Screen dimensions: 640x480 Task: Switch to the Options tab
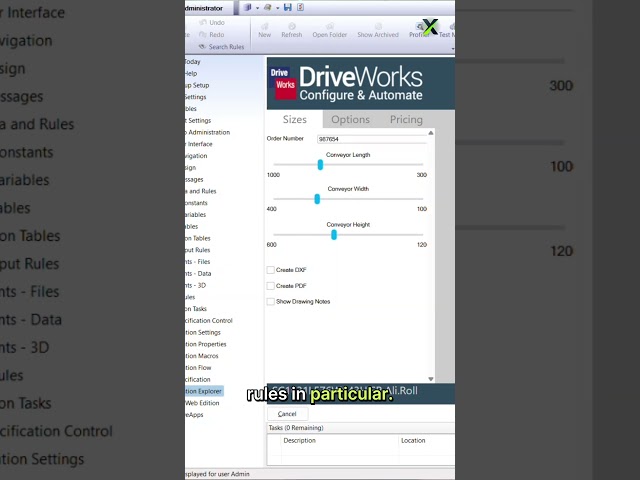(350, 120)
